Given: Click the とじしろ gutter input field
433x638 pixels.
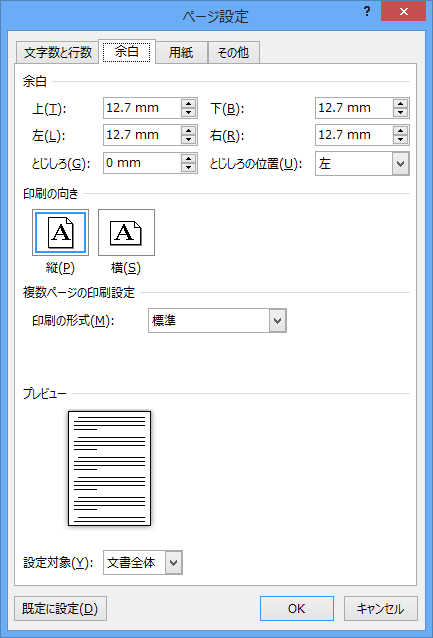Looking at the screenshot, I should tap(142, 163).
